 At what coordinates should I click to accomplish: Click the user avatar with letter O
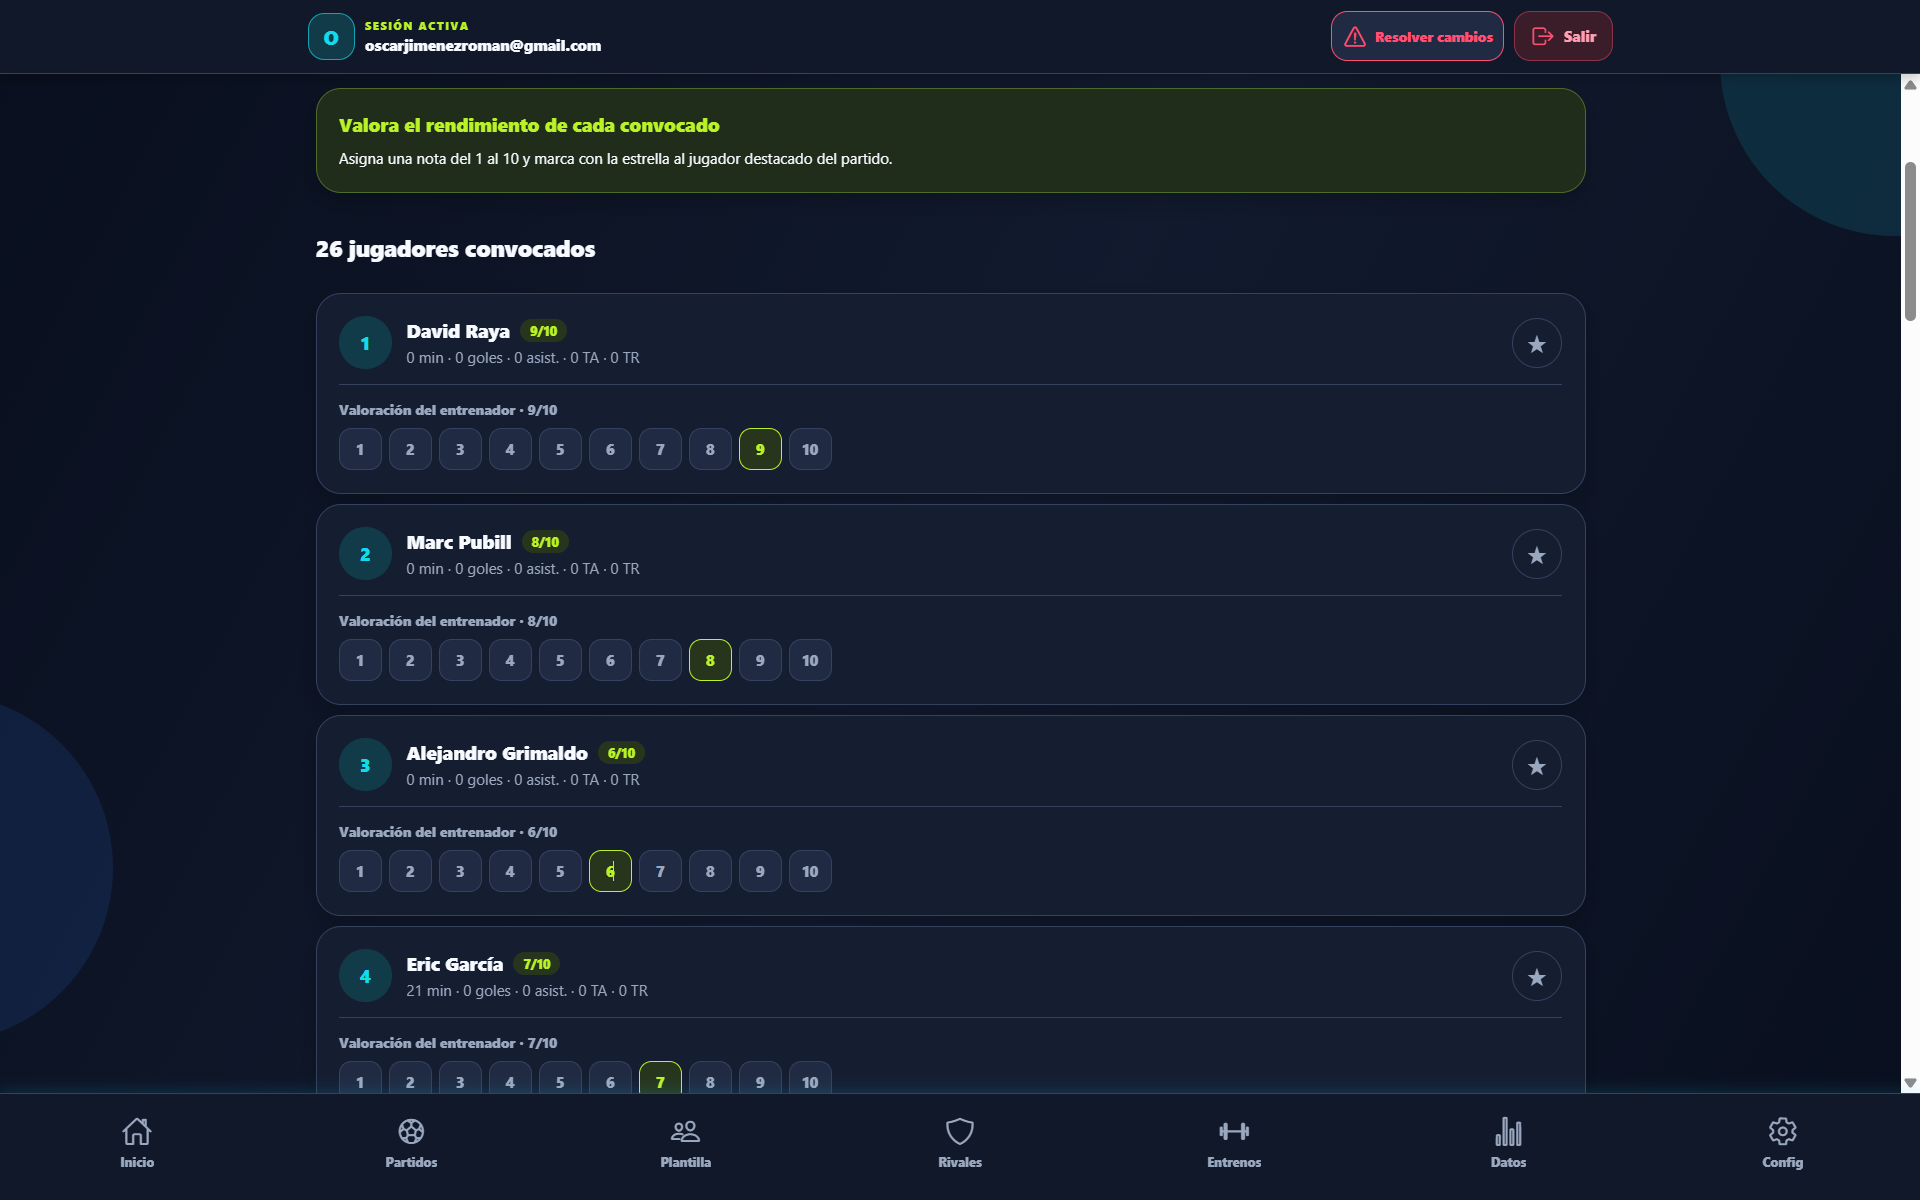(x=331, y=37)
